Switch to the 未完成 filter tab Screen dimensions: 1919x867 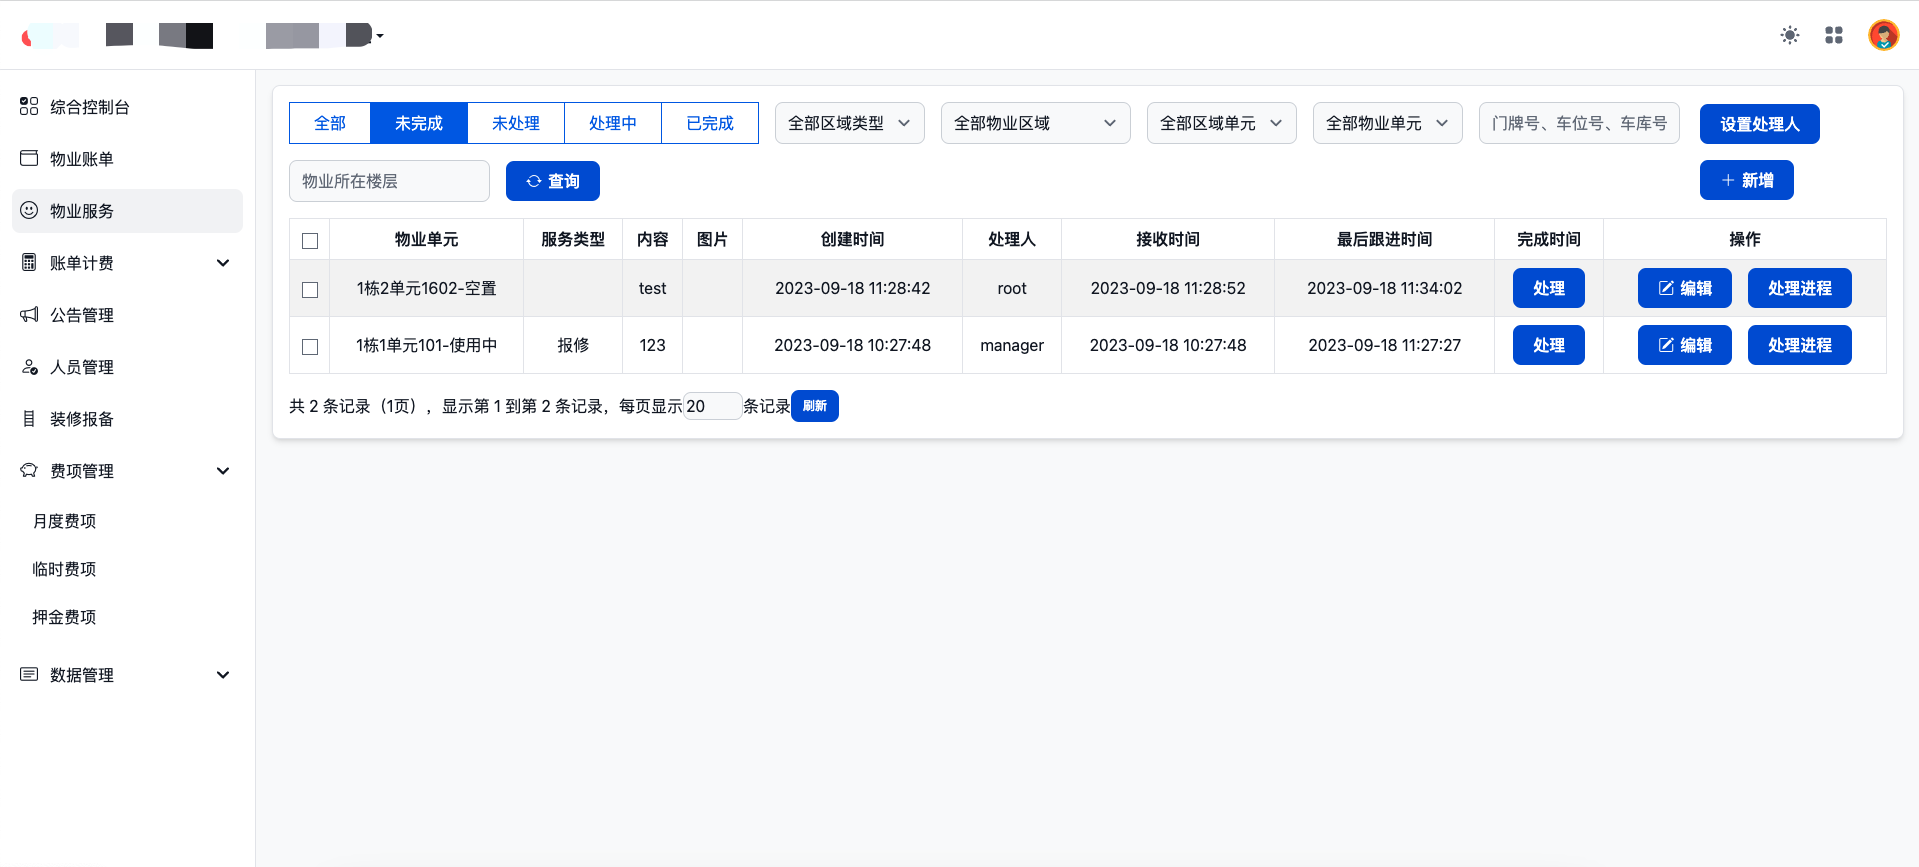tap(419, 123)
